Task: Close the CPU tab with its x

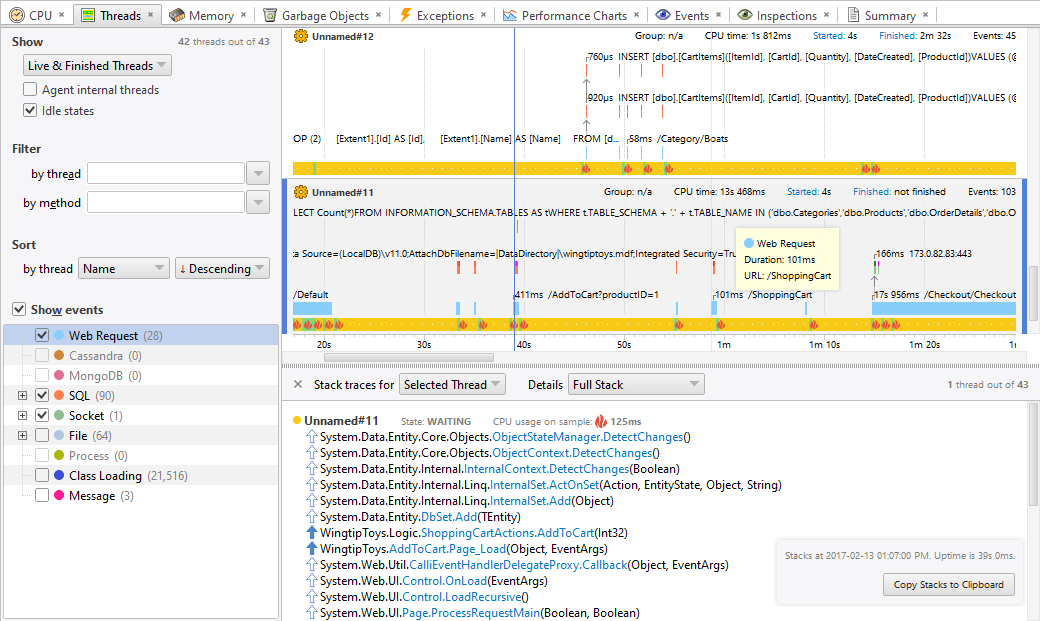Action: coord(62,15)
